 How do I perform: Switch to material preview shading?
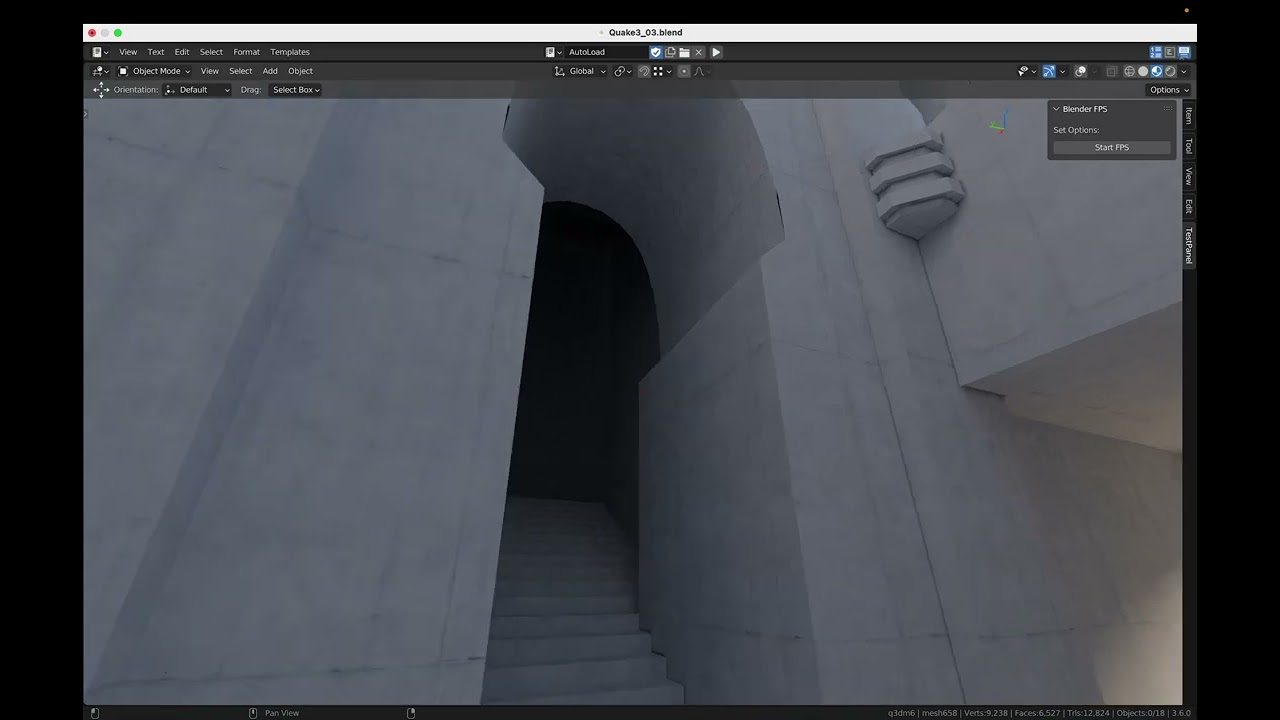1157,71
